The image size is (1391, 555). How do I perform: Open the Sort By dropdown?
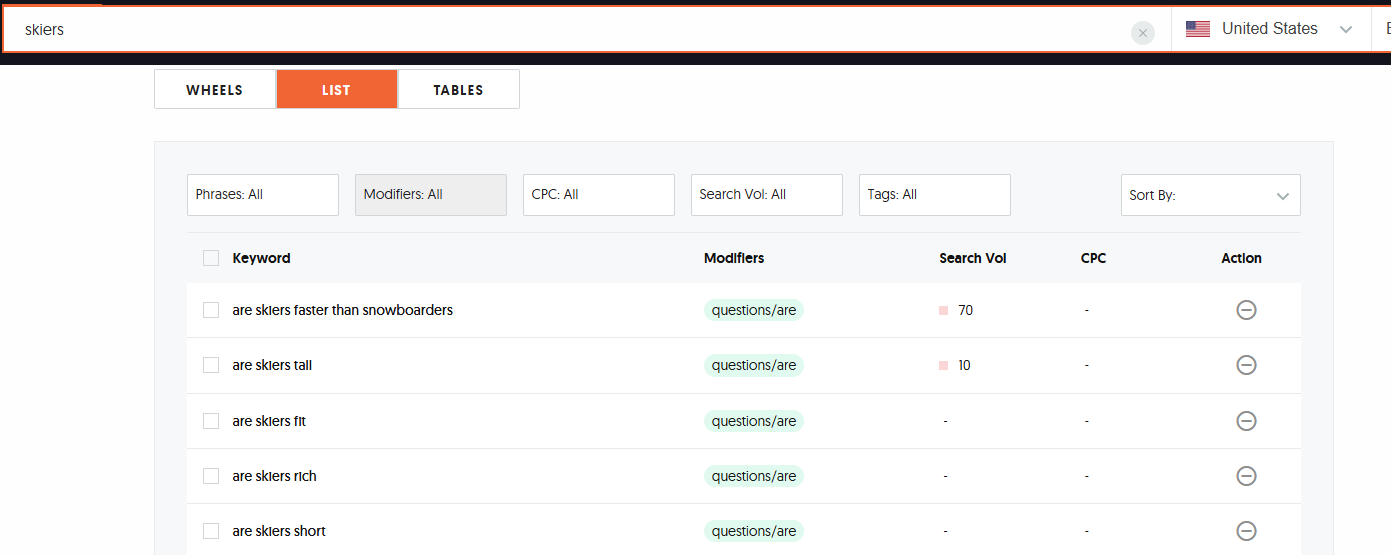pyautogui.click(x=1210, y=195)
